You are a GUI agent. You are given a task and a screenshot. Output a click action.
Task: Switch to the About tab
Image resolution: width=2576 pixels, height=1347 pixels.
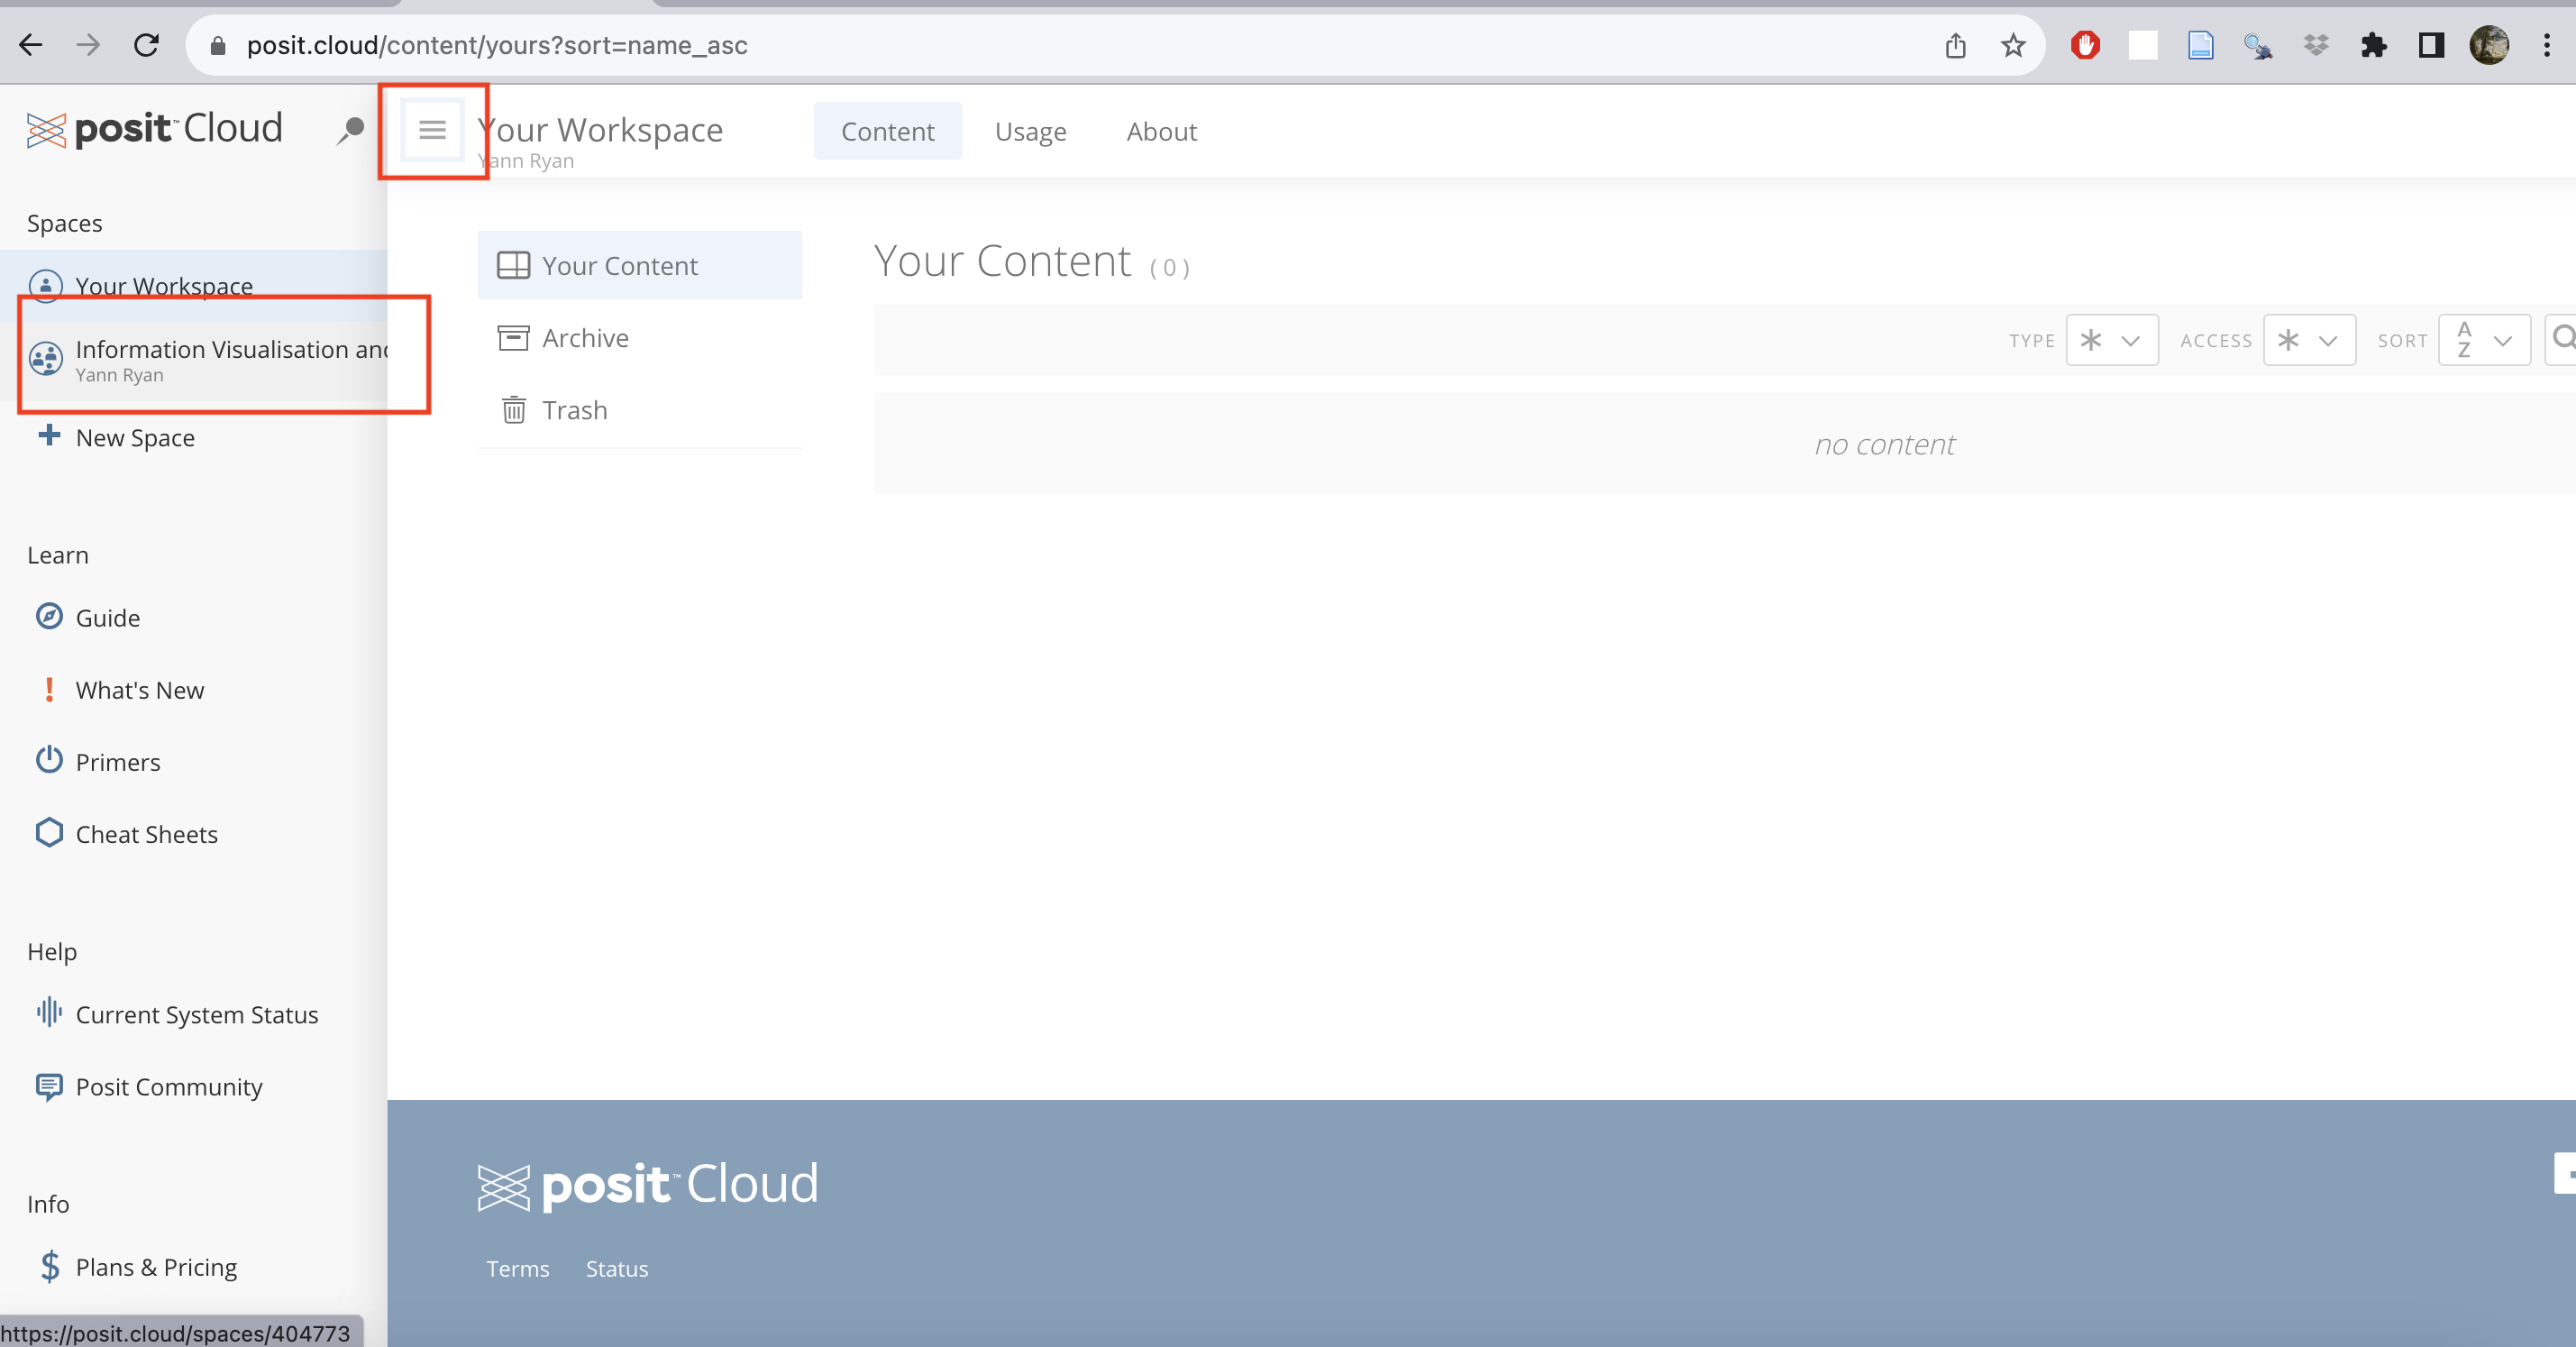[1161, 131]
